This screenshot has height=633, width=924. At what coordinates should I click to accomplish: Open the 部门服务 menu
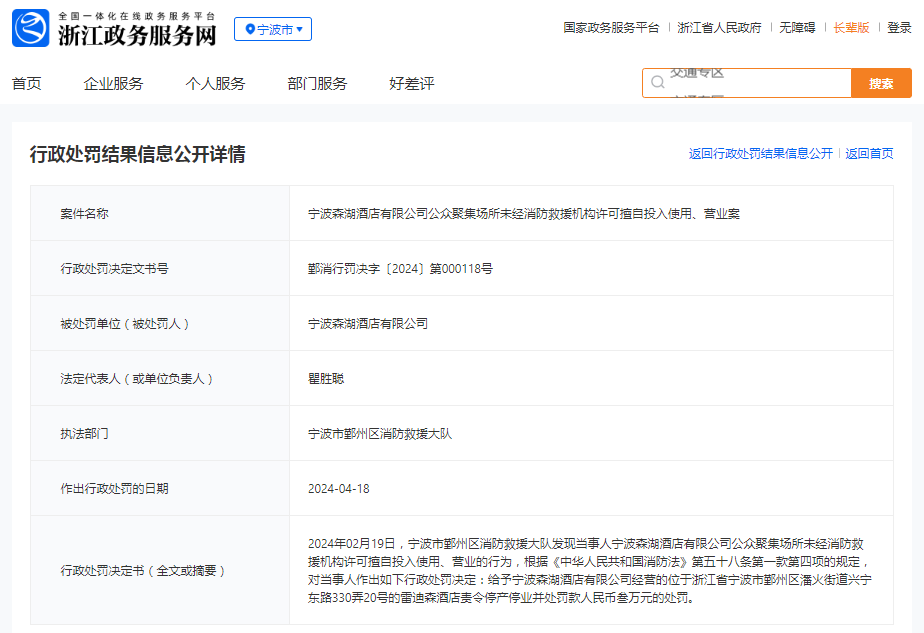(x=317, y=84)
